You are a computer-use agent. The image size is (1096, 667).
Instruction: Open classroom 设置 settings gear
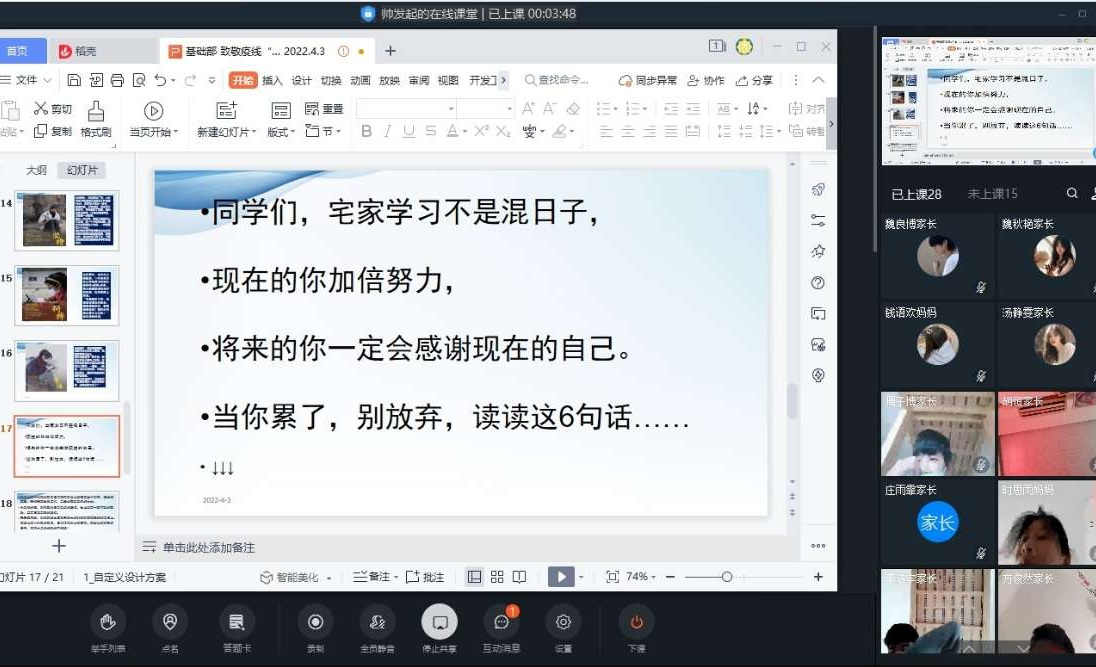[563, 623]
